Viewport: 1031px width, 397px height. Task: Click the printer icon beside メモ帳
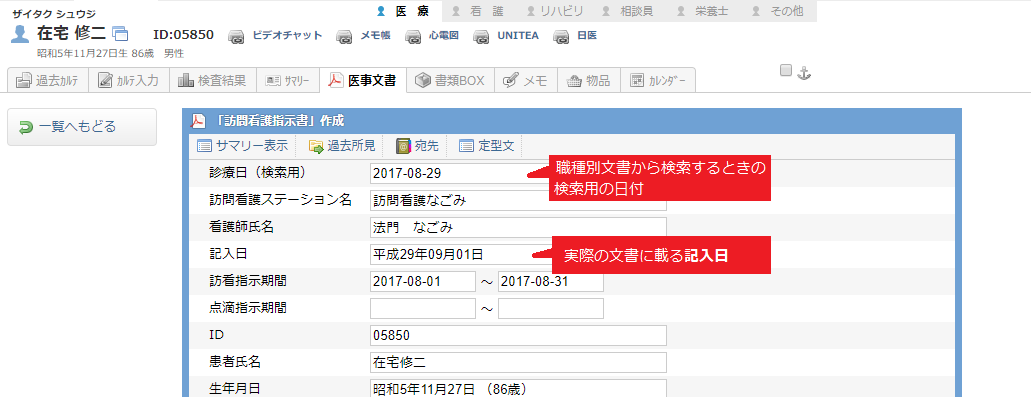[345, 36]
